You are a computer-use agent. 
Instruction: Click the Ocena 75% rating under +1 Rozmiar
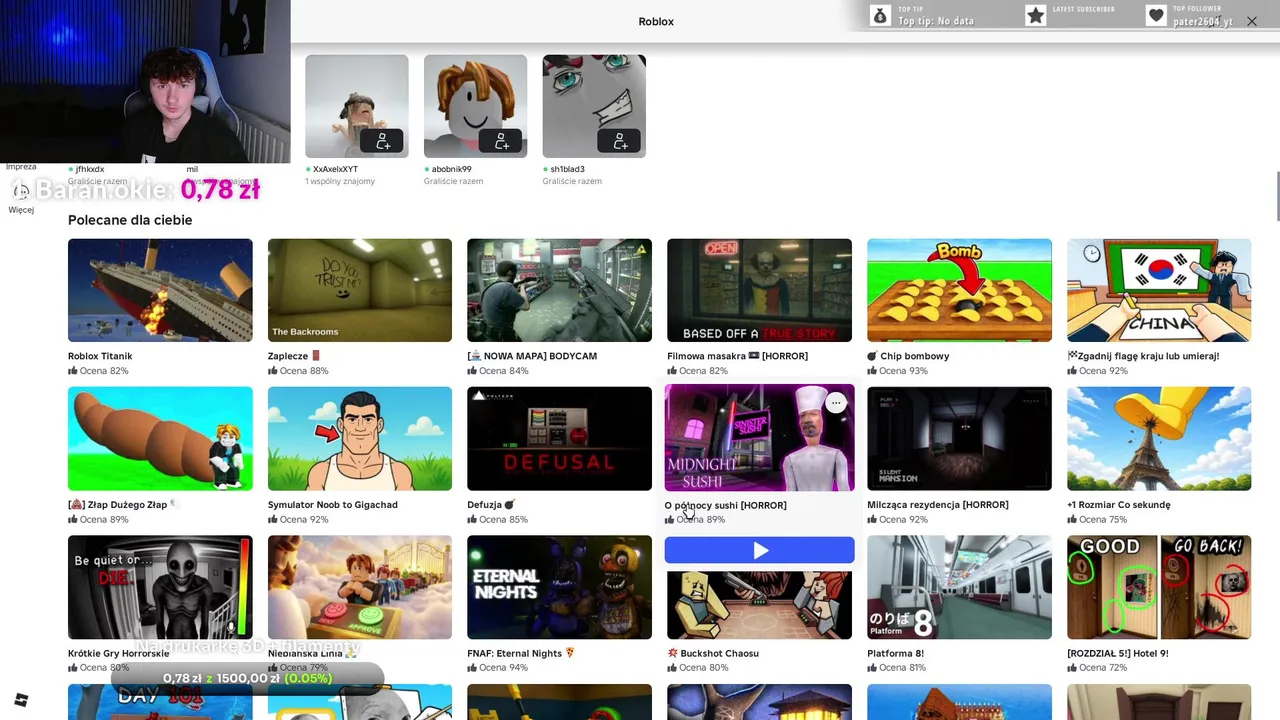[x=1097, y=520]
